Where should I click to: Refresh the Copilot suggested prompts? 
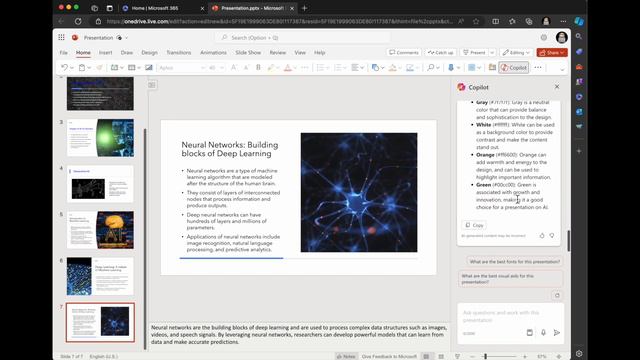[x=557, y=295]
